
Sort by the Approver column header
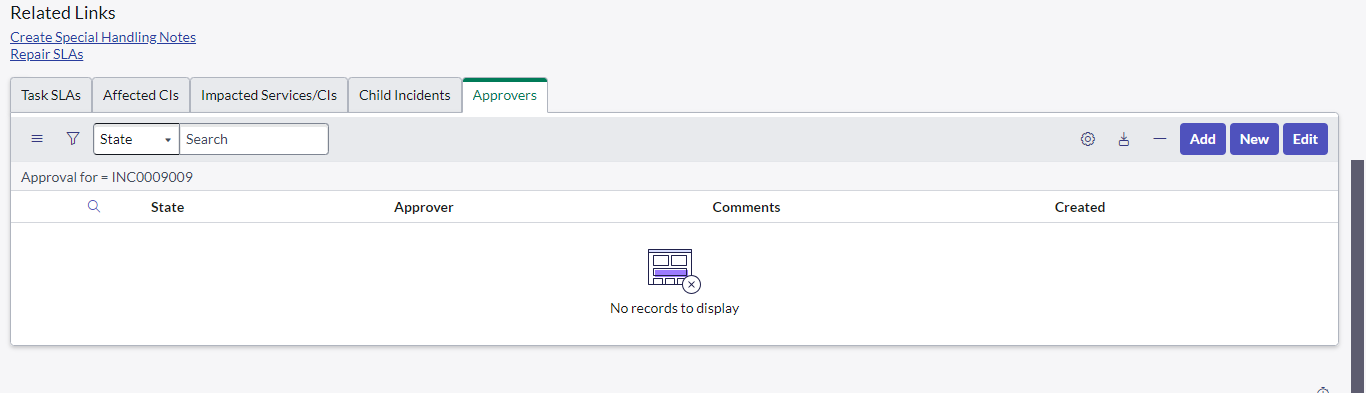(424, 207)
